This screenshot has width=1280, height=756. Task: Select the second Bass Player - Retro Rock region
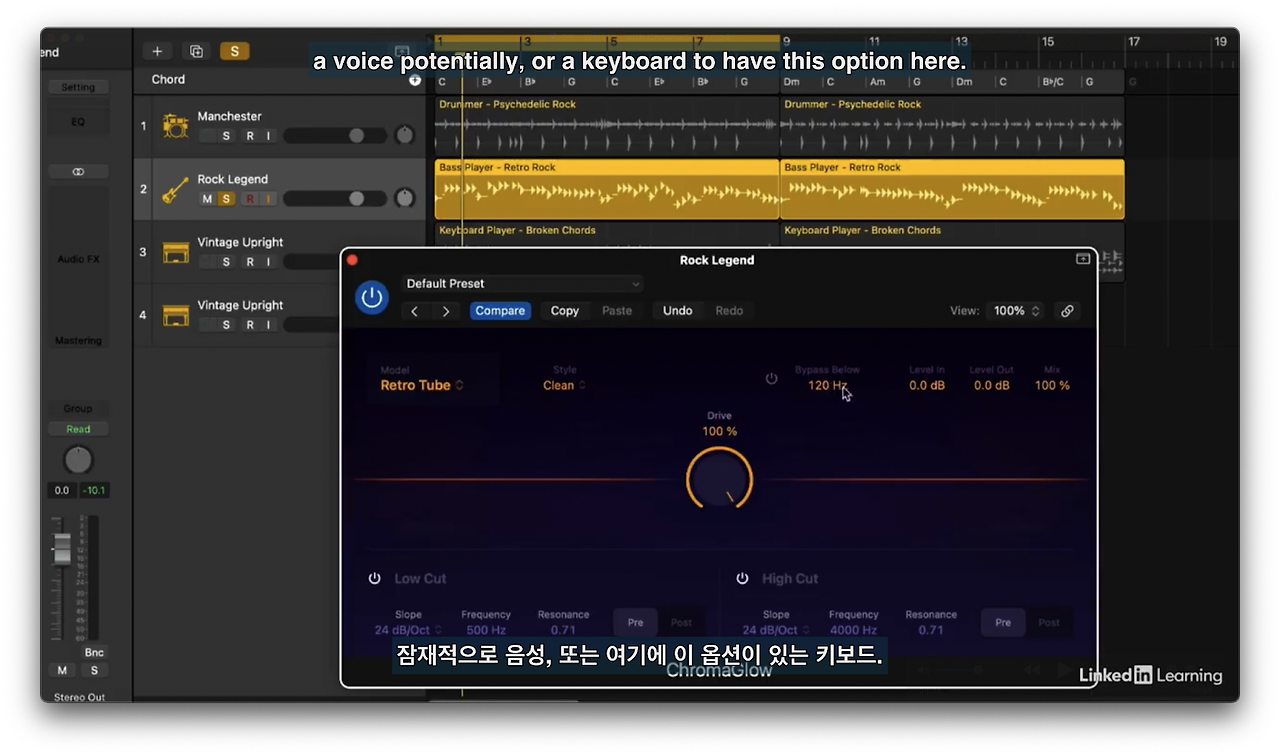pos(952,189)
